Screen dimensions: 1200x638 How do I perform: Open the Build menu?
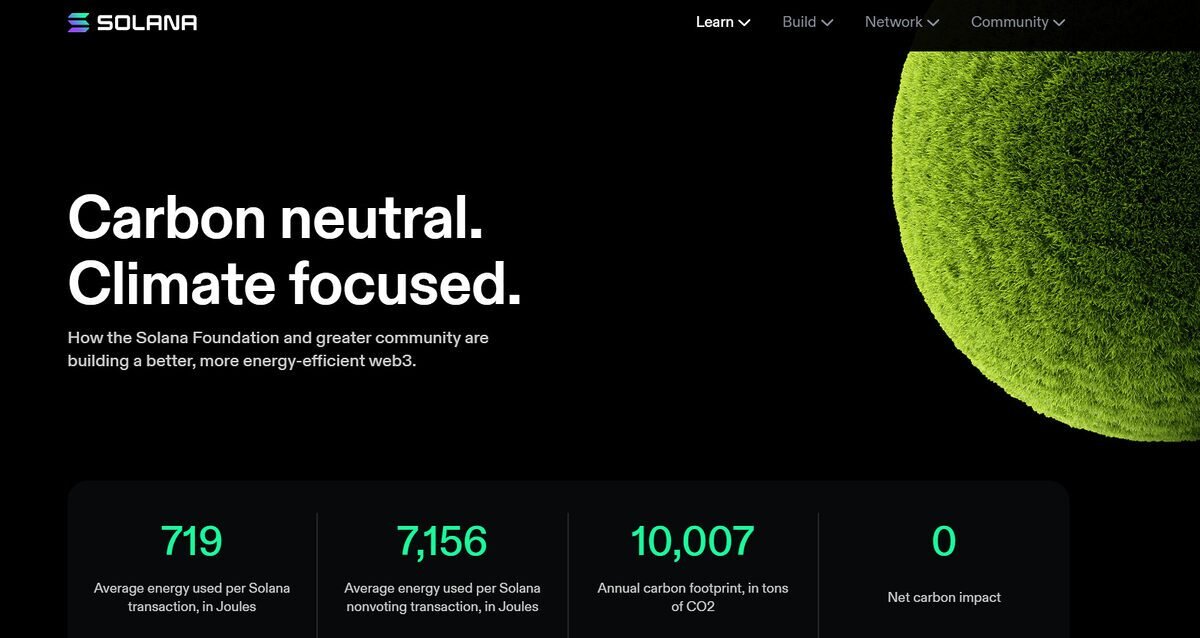point(808,22)
